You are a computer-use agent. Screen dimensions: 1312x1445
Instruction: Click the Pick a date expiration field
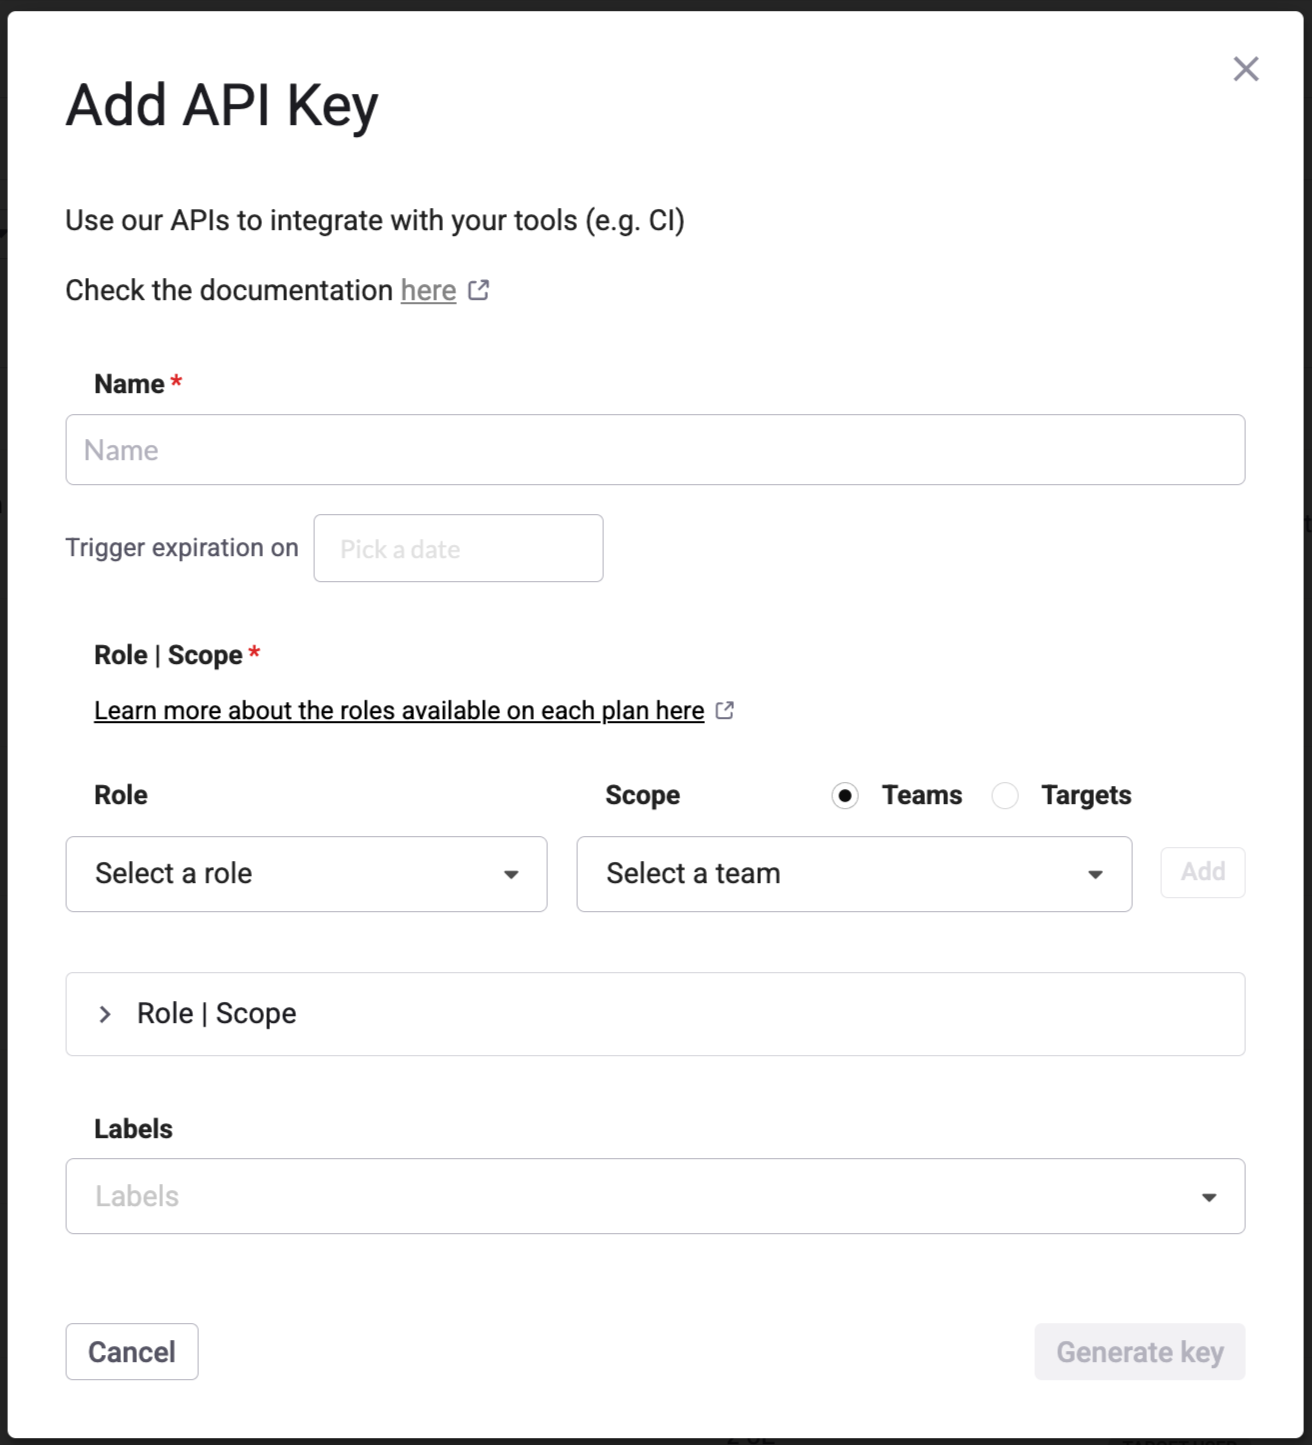click(458, 549)
